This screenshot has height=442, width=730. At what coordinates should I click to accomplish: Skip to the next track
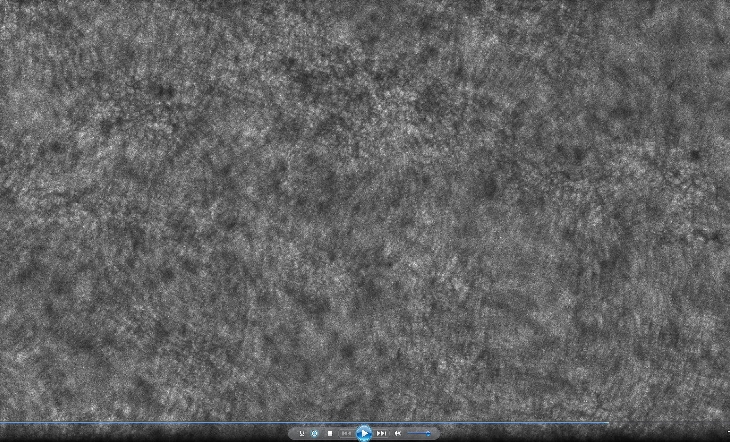(x=381, y=433)
